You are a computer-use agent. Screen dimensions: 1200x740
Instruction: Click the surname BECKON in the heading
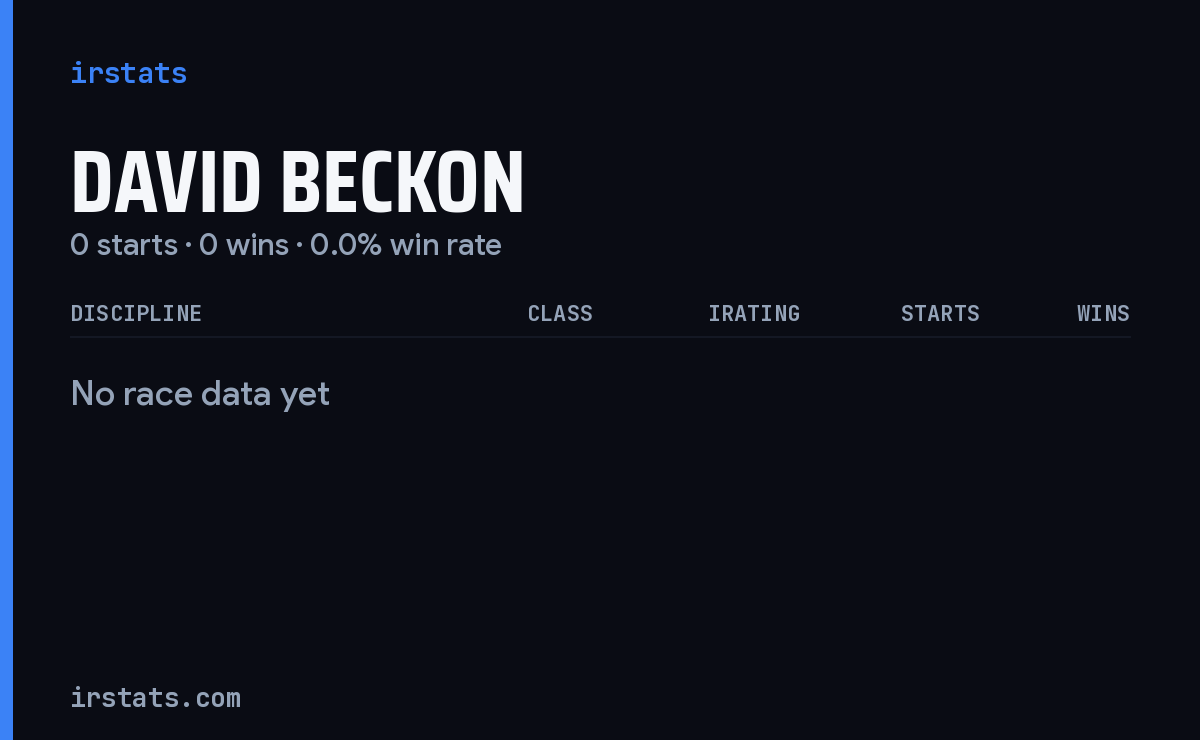click(x=402, y=184)
